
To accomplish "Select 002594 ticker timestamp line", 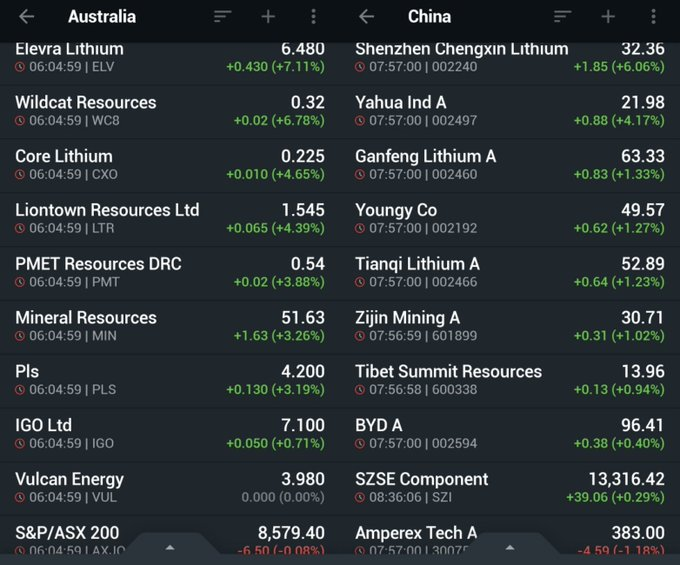I will (x=416, y=443).
